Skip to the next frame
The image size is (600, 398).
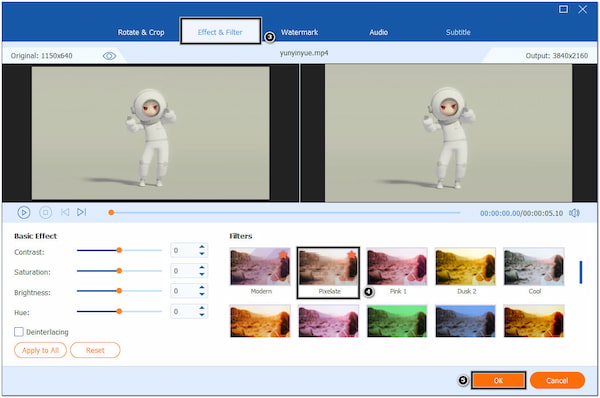[x=82, y=212]
